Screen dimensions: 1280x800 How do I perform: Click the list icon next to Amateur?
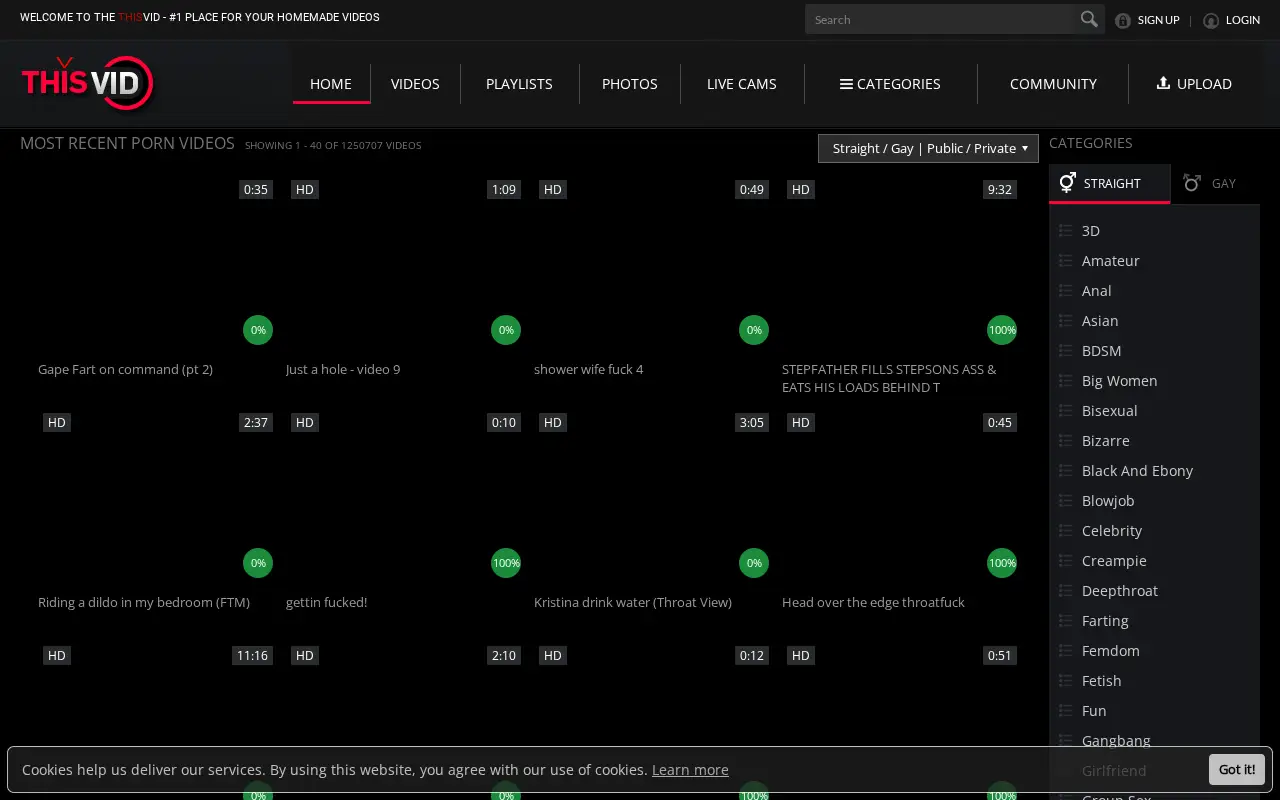1065,260
